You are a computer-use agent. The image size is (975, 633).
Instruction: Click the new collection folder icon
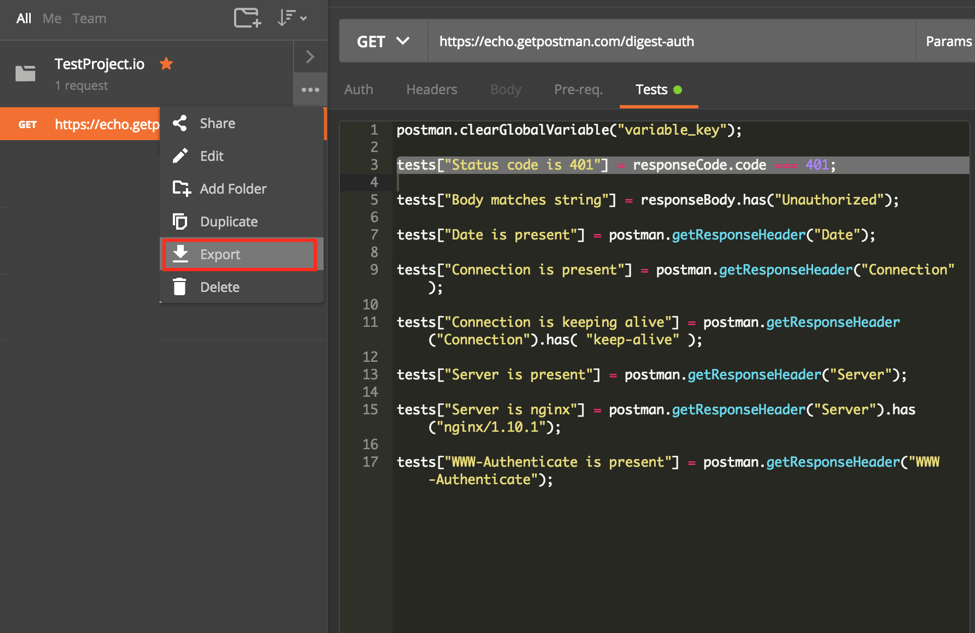[247, 17]
